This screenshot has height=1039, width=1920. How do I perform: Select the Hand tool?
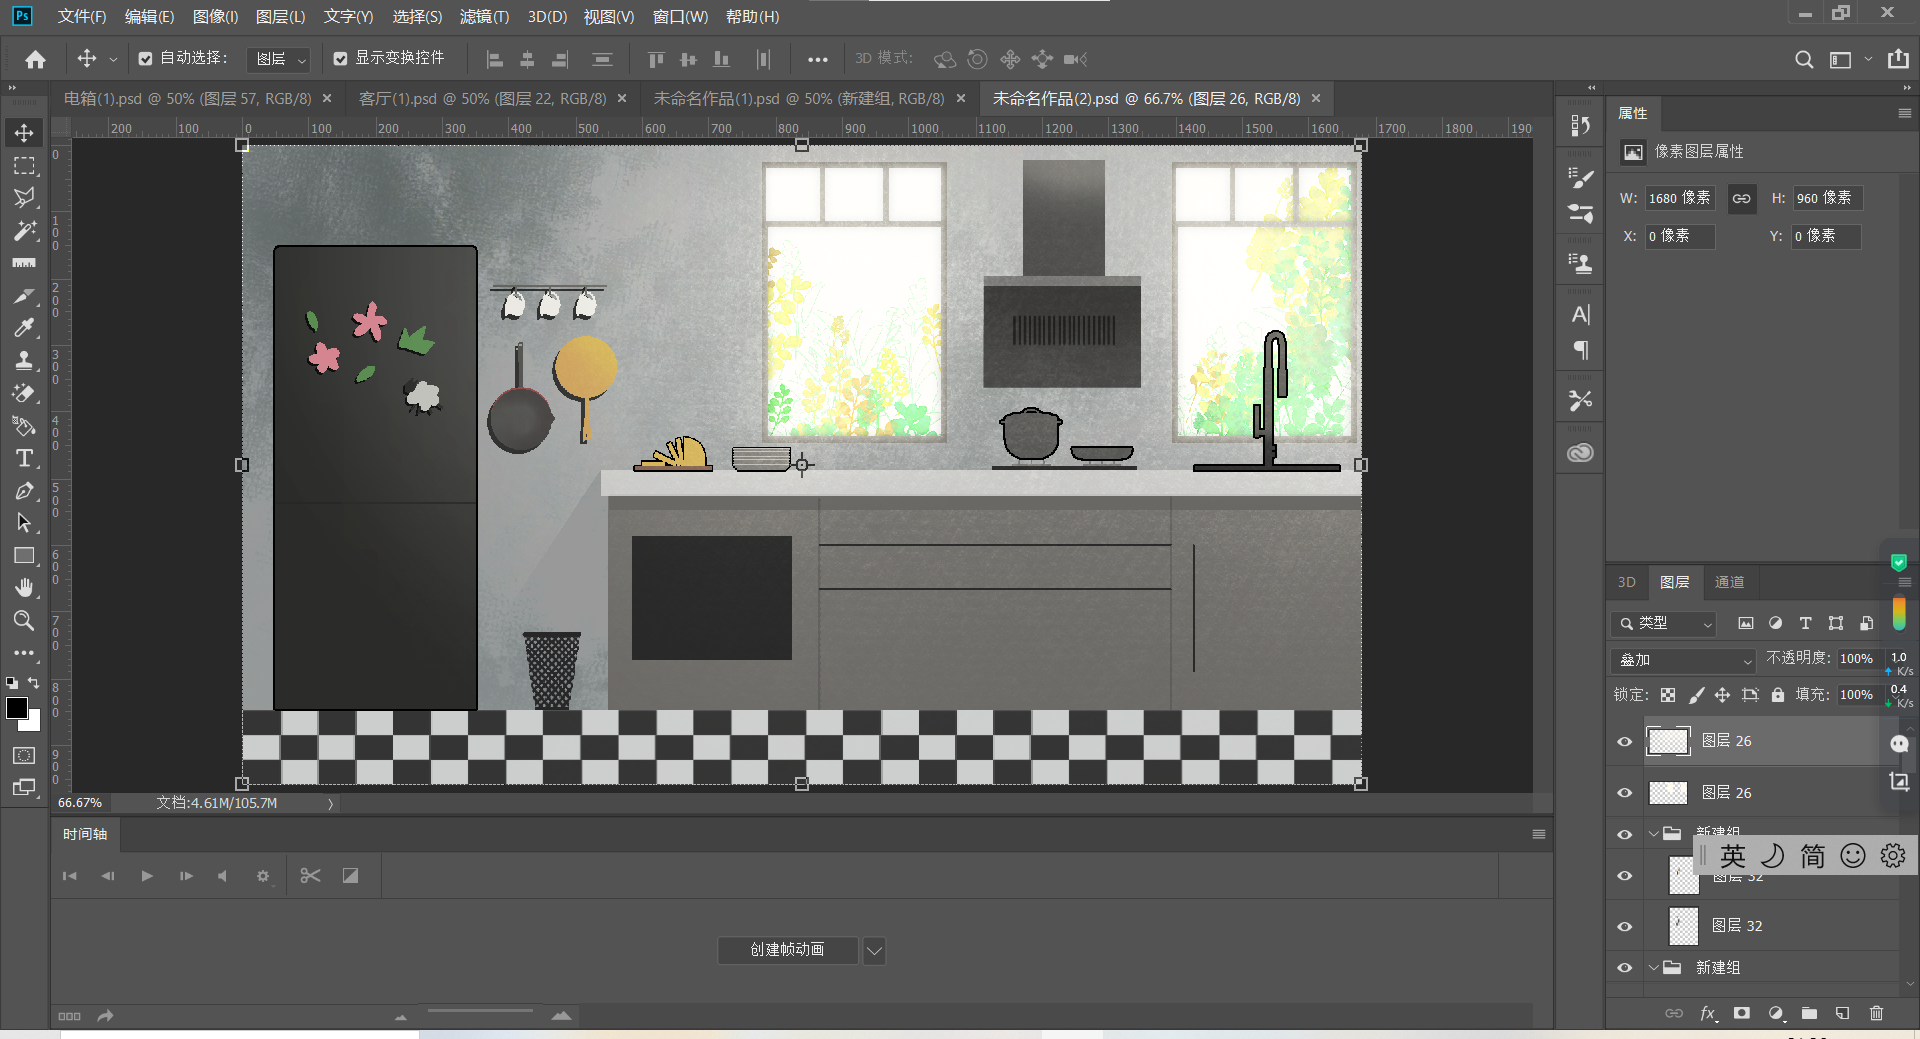tap(24, 588)
